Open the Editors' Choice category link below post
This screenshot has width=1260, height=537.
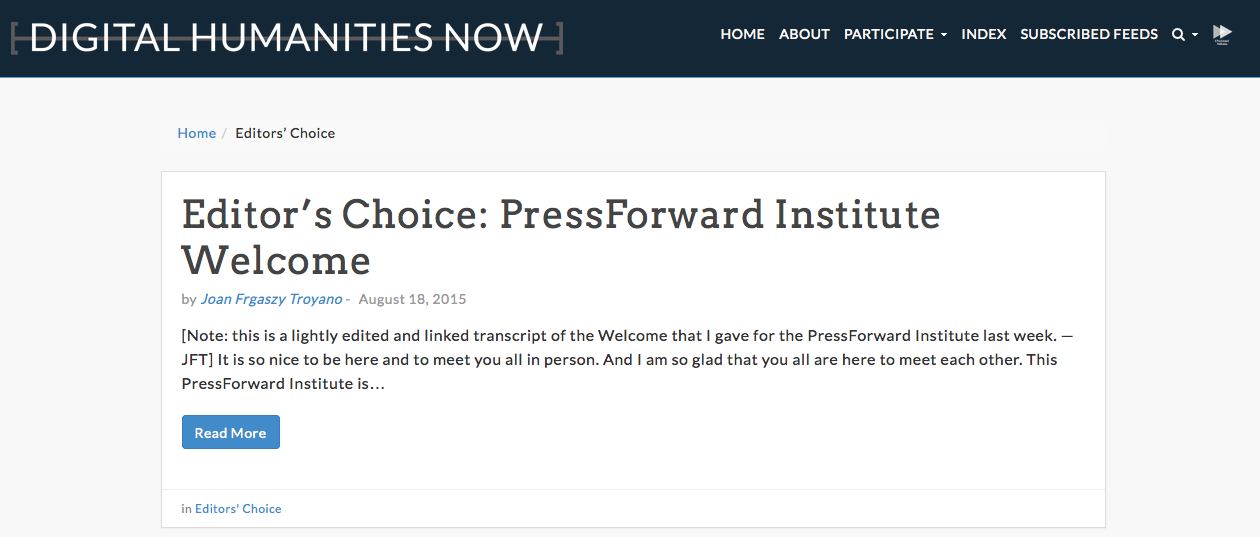click(x=238, y=509)
